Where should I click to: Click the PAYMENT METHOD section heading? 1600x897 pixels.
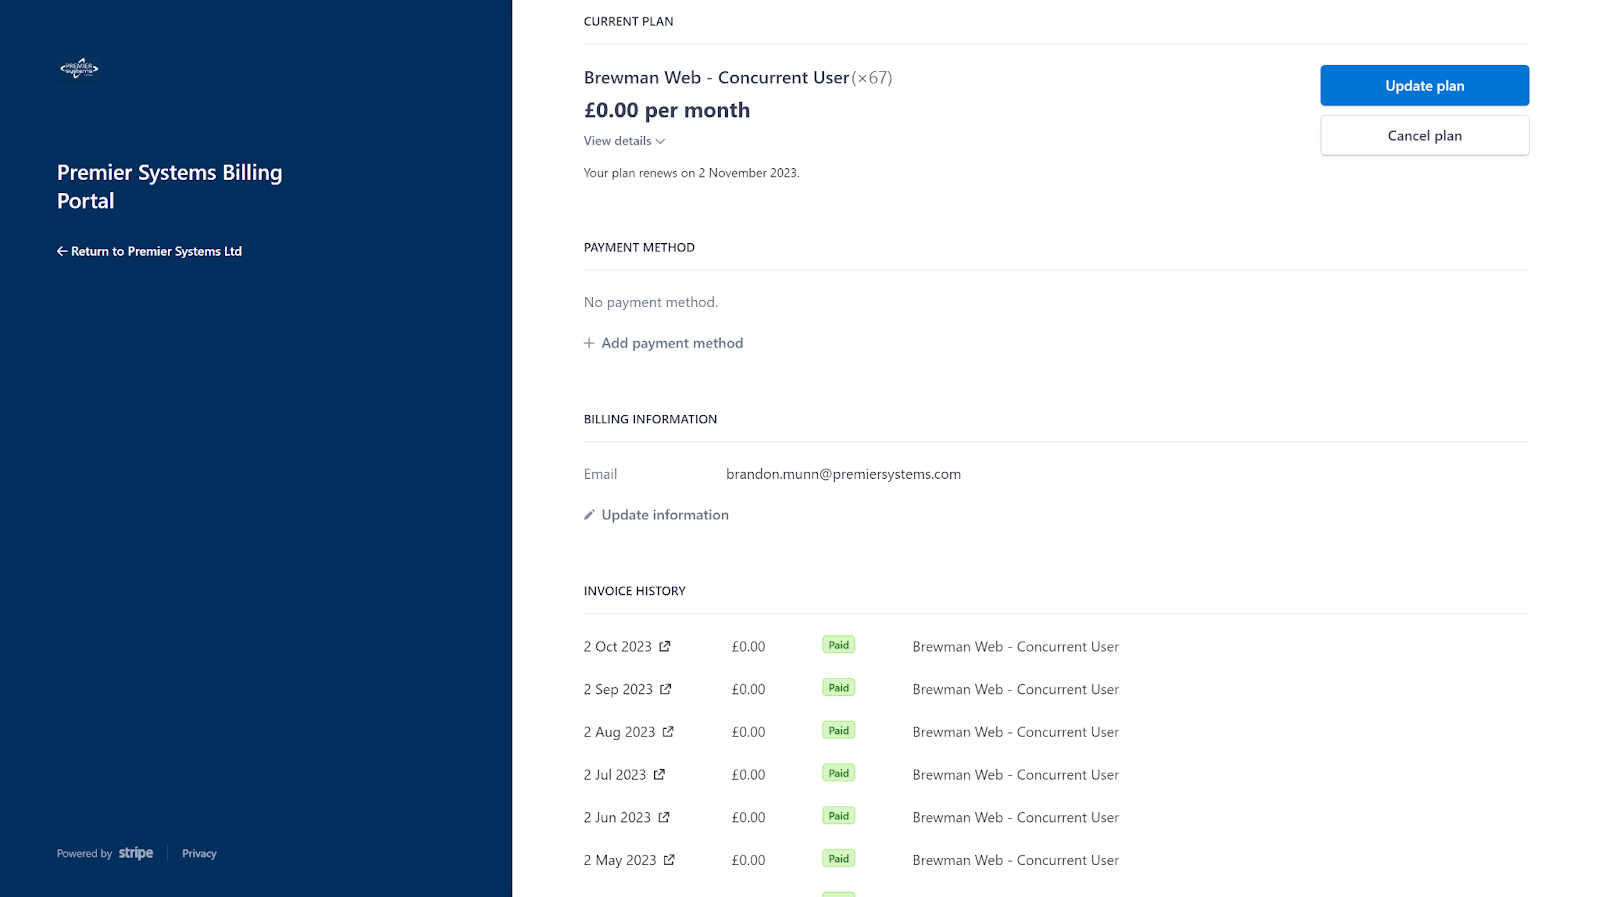(639, 247)
